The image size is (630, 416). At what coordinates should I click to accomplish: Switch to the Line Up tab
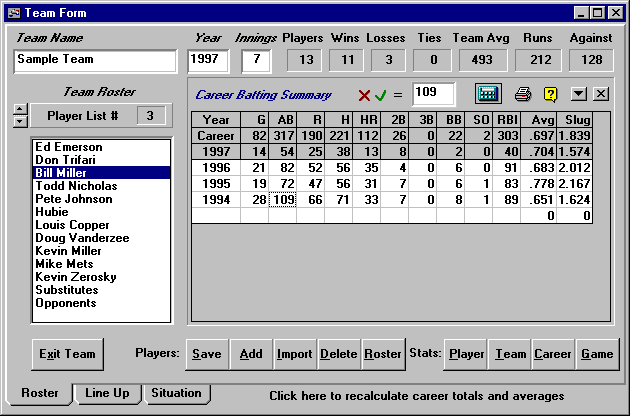pyautogui.click(x=107, y=393)
